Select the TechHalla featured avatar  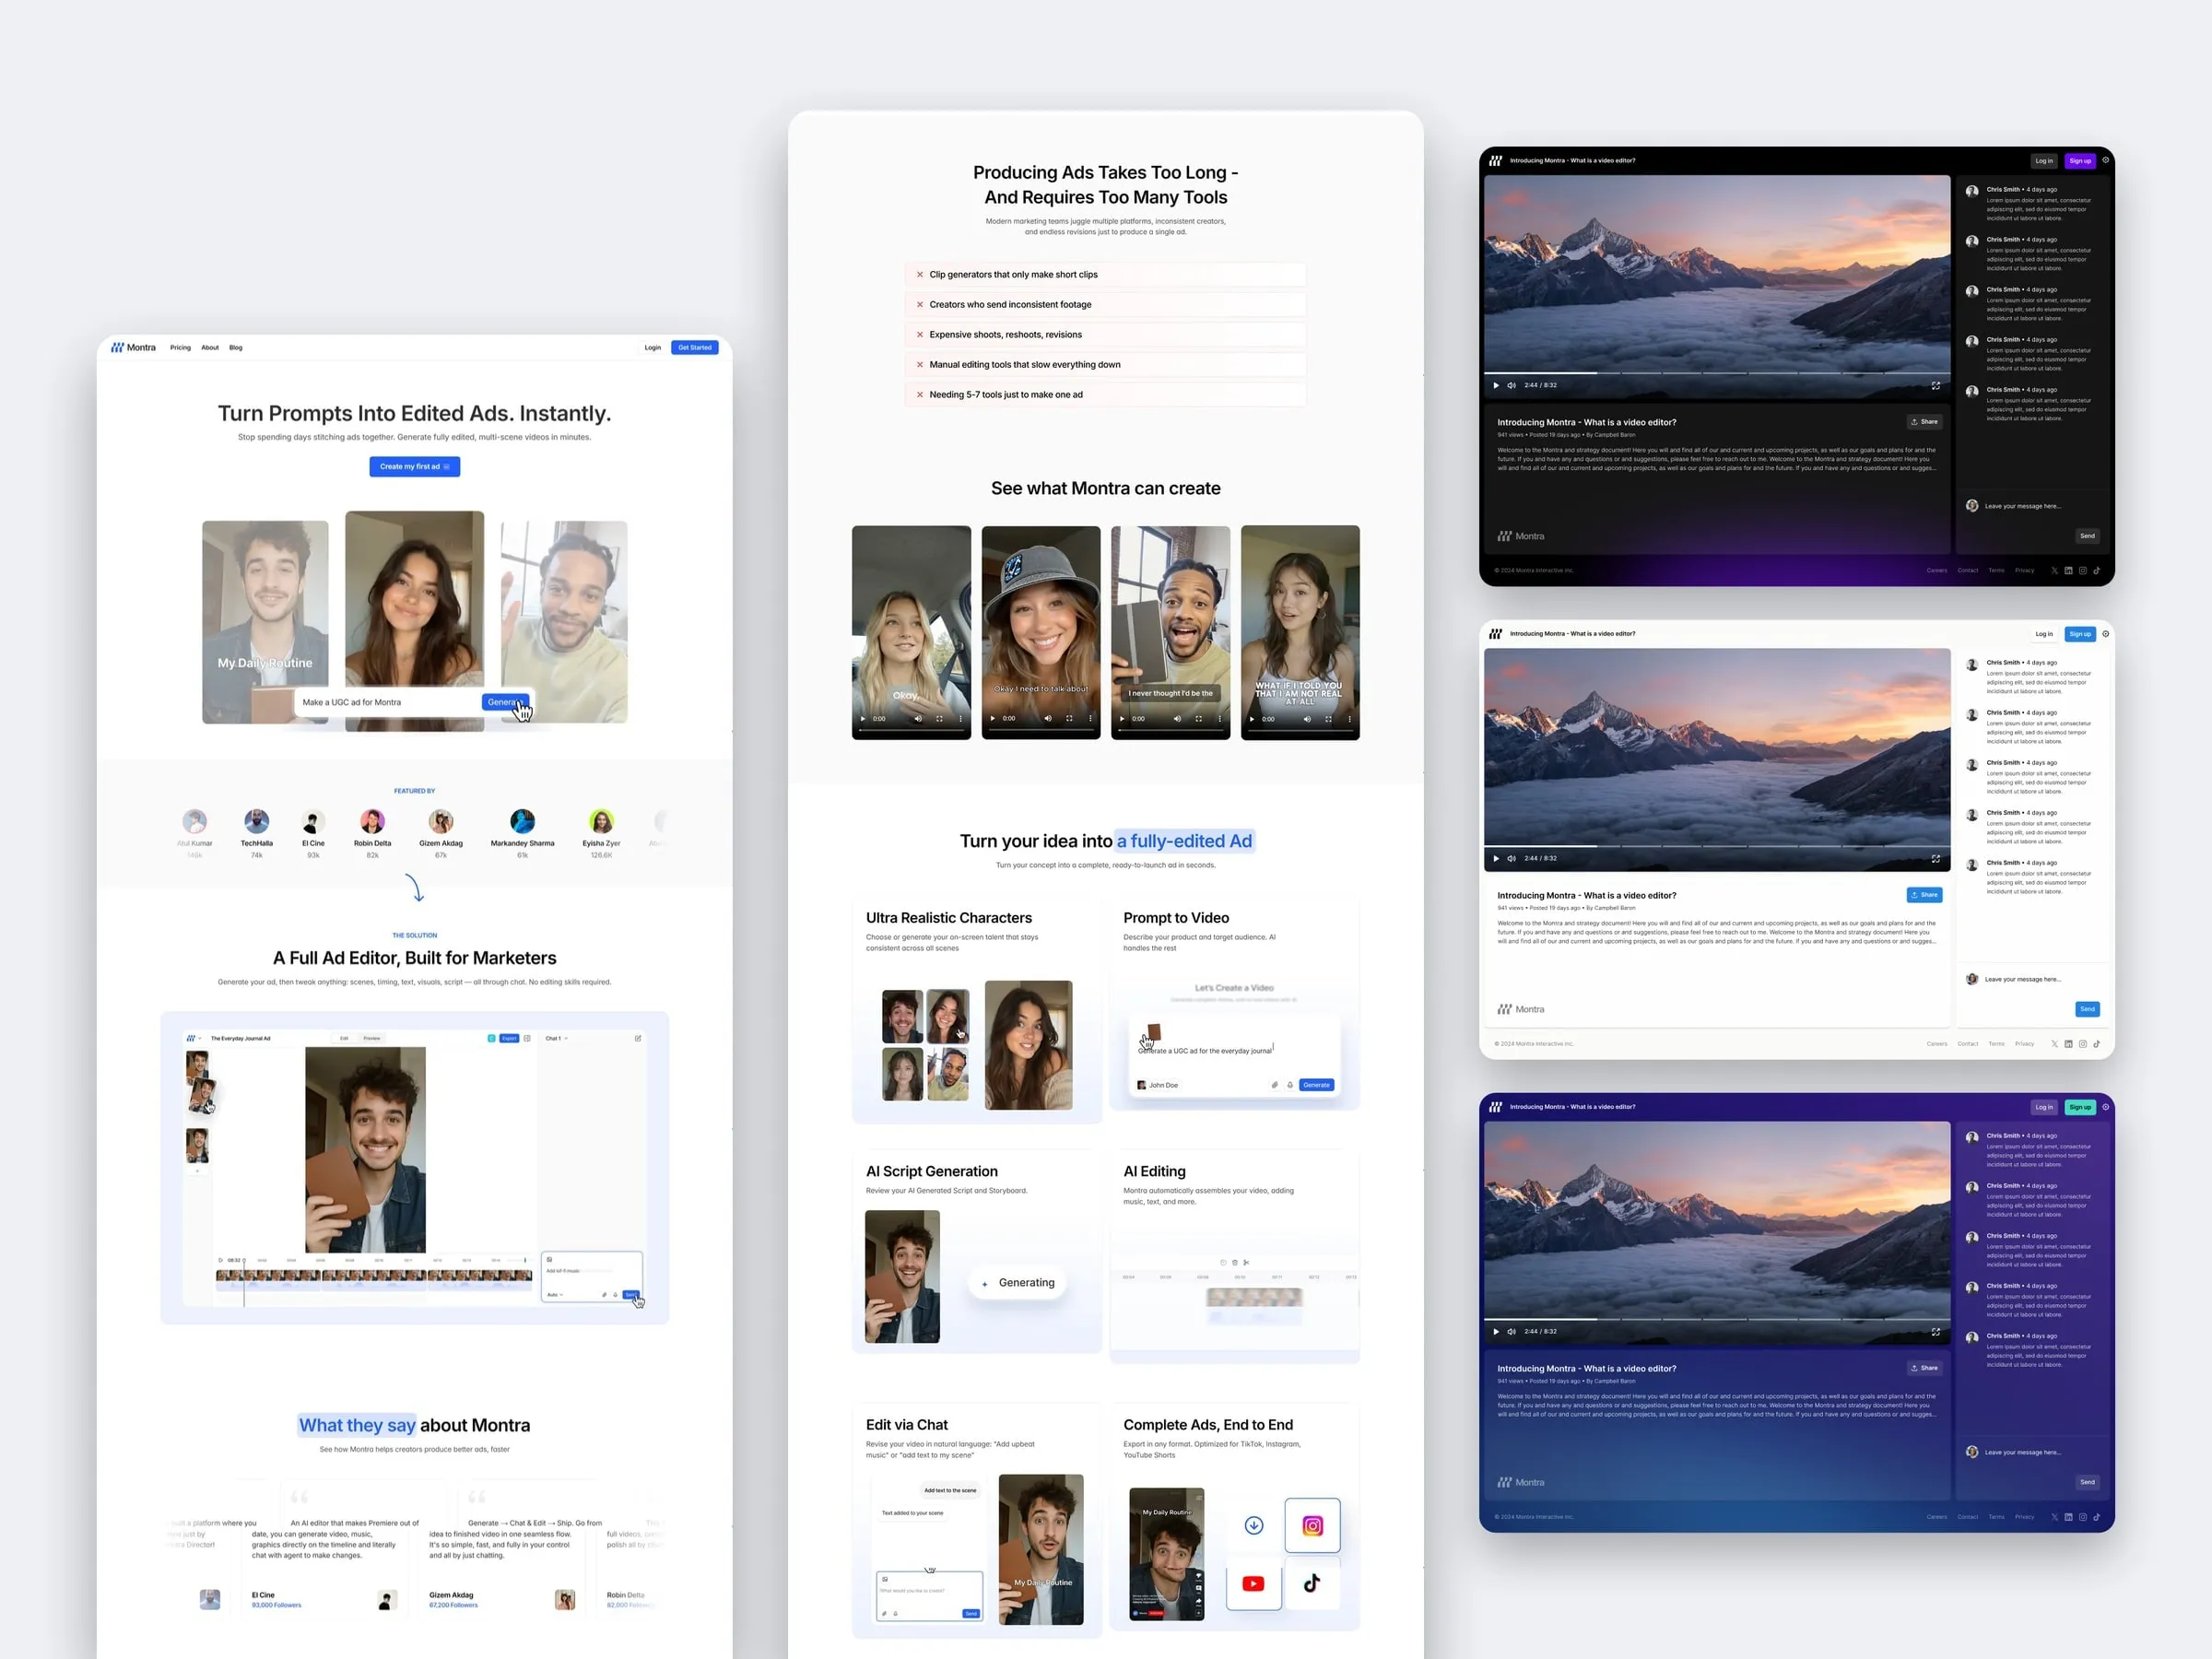tap(257, 821)
